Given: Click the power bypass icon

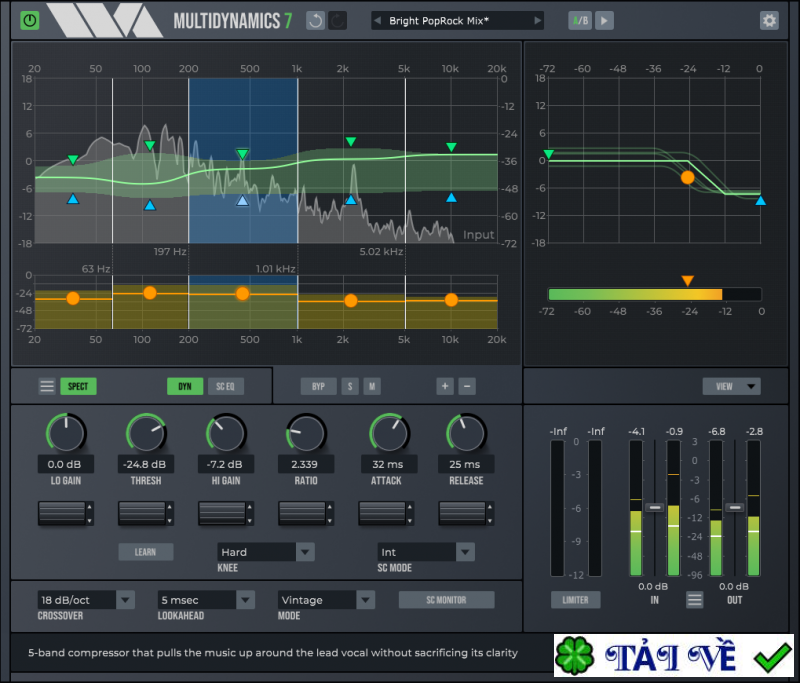Looking at the screenshot, I should pyautogui.click(x=30, y=20).
